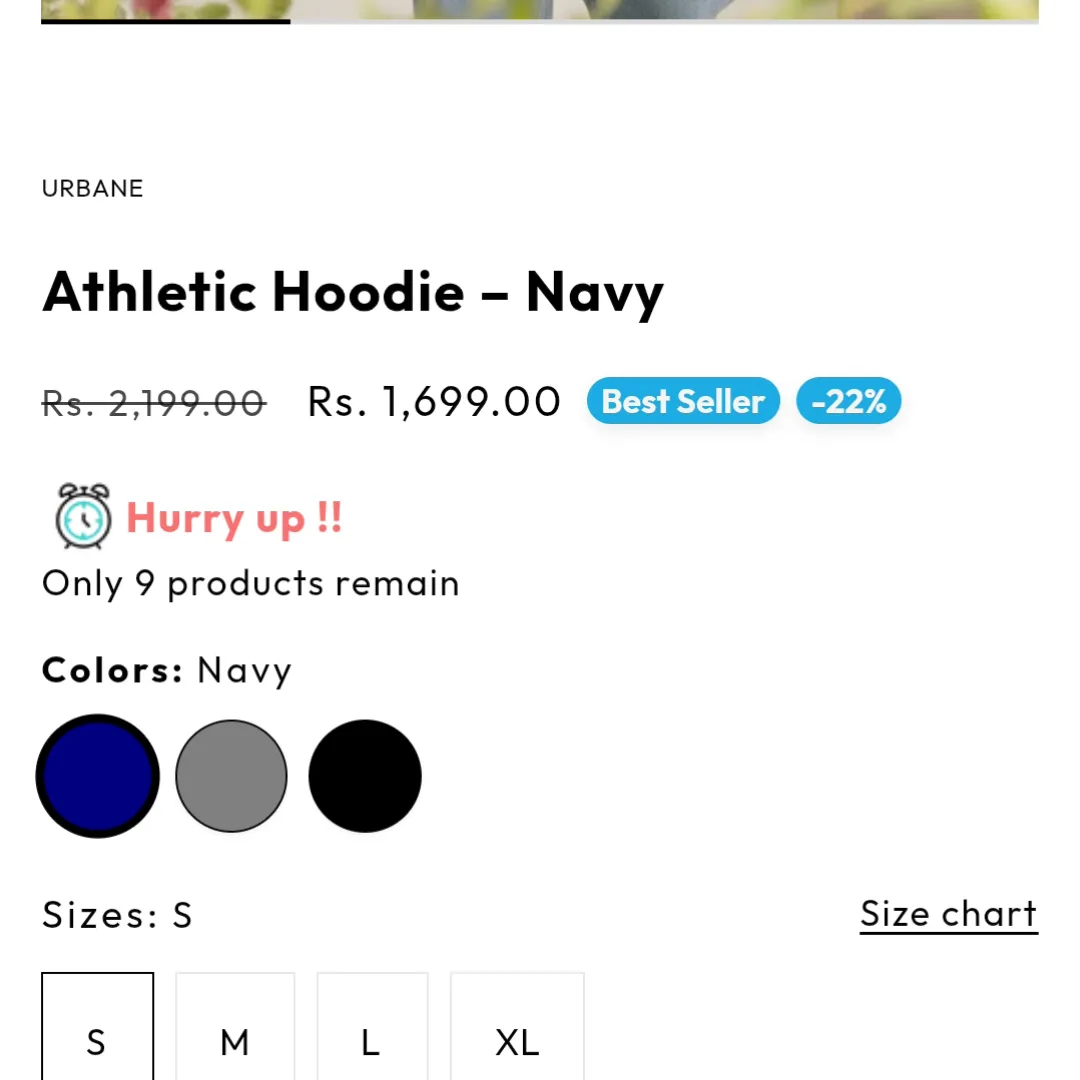The width and height of the screenshot is (1080, 1080).
Task: Open the URBANE brand link
Action: [x=93, y=188]
